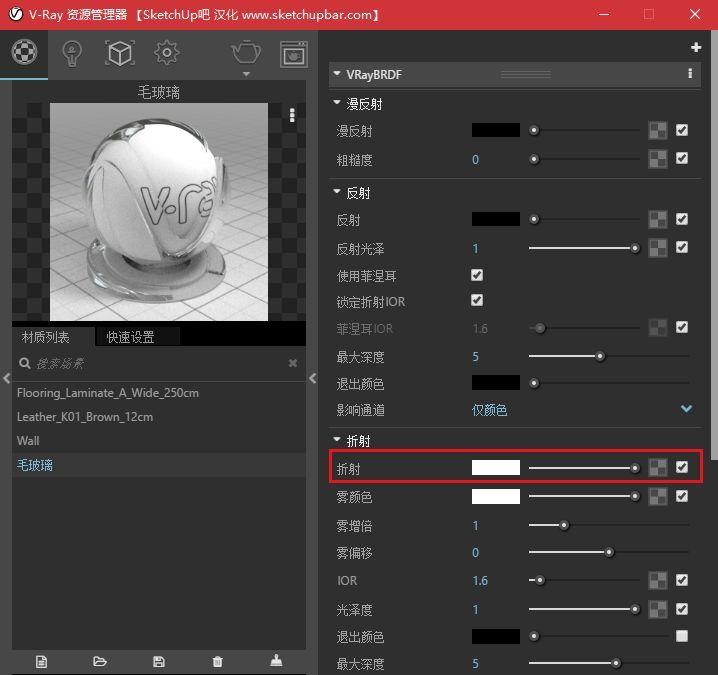Clear the search field x icon
The height and width of the screenshot is (675, 718).
293,363
